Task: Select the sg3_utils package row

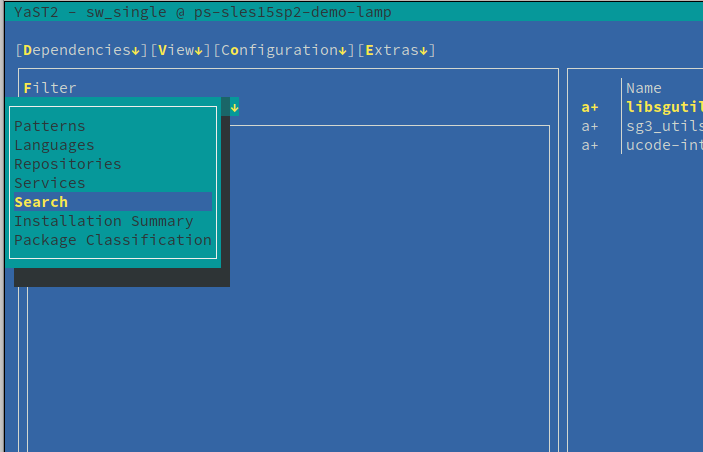Action: point(642,126)
